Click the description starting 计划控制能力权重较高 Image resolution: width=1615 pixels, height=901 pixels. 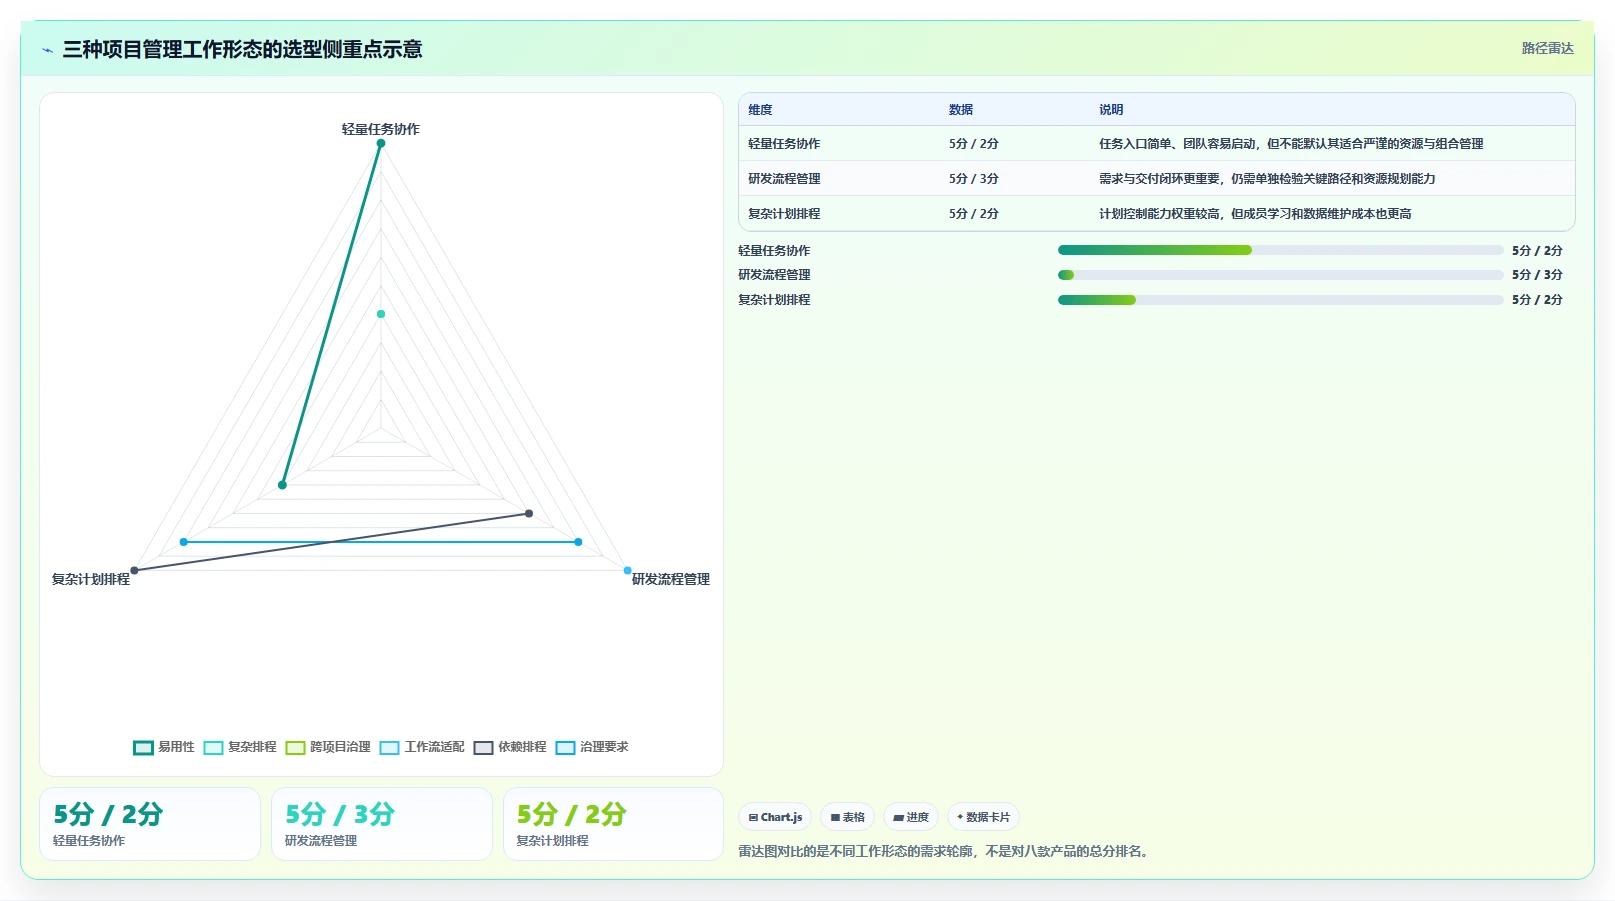click(1255, 214)
